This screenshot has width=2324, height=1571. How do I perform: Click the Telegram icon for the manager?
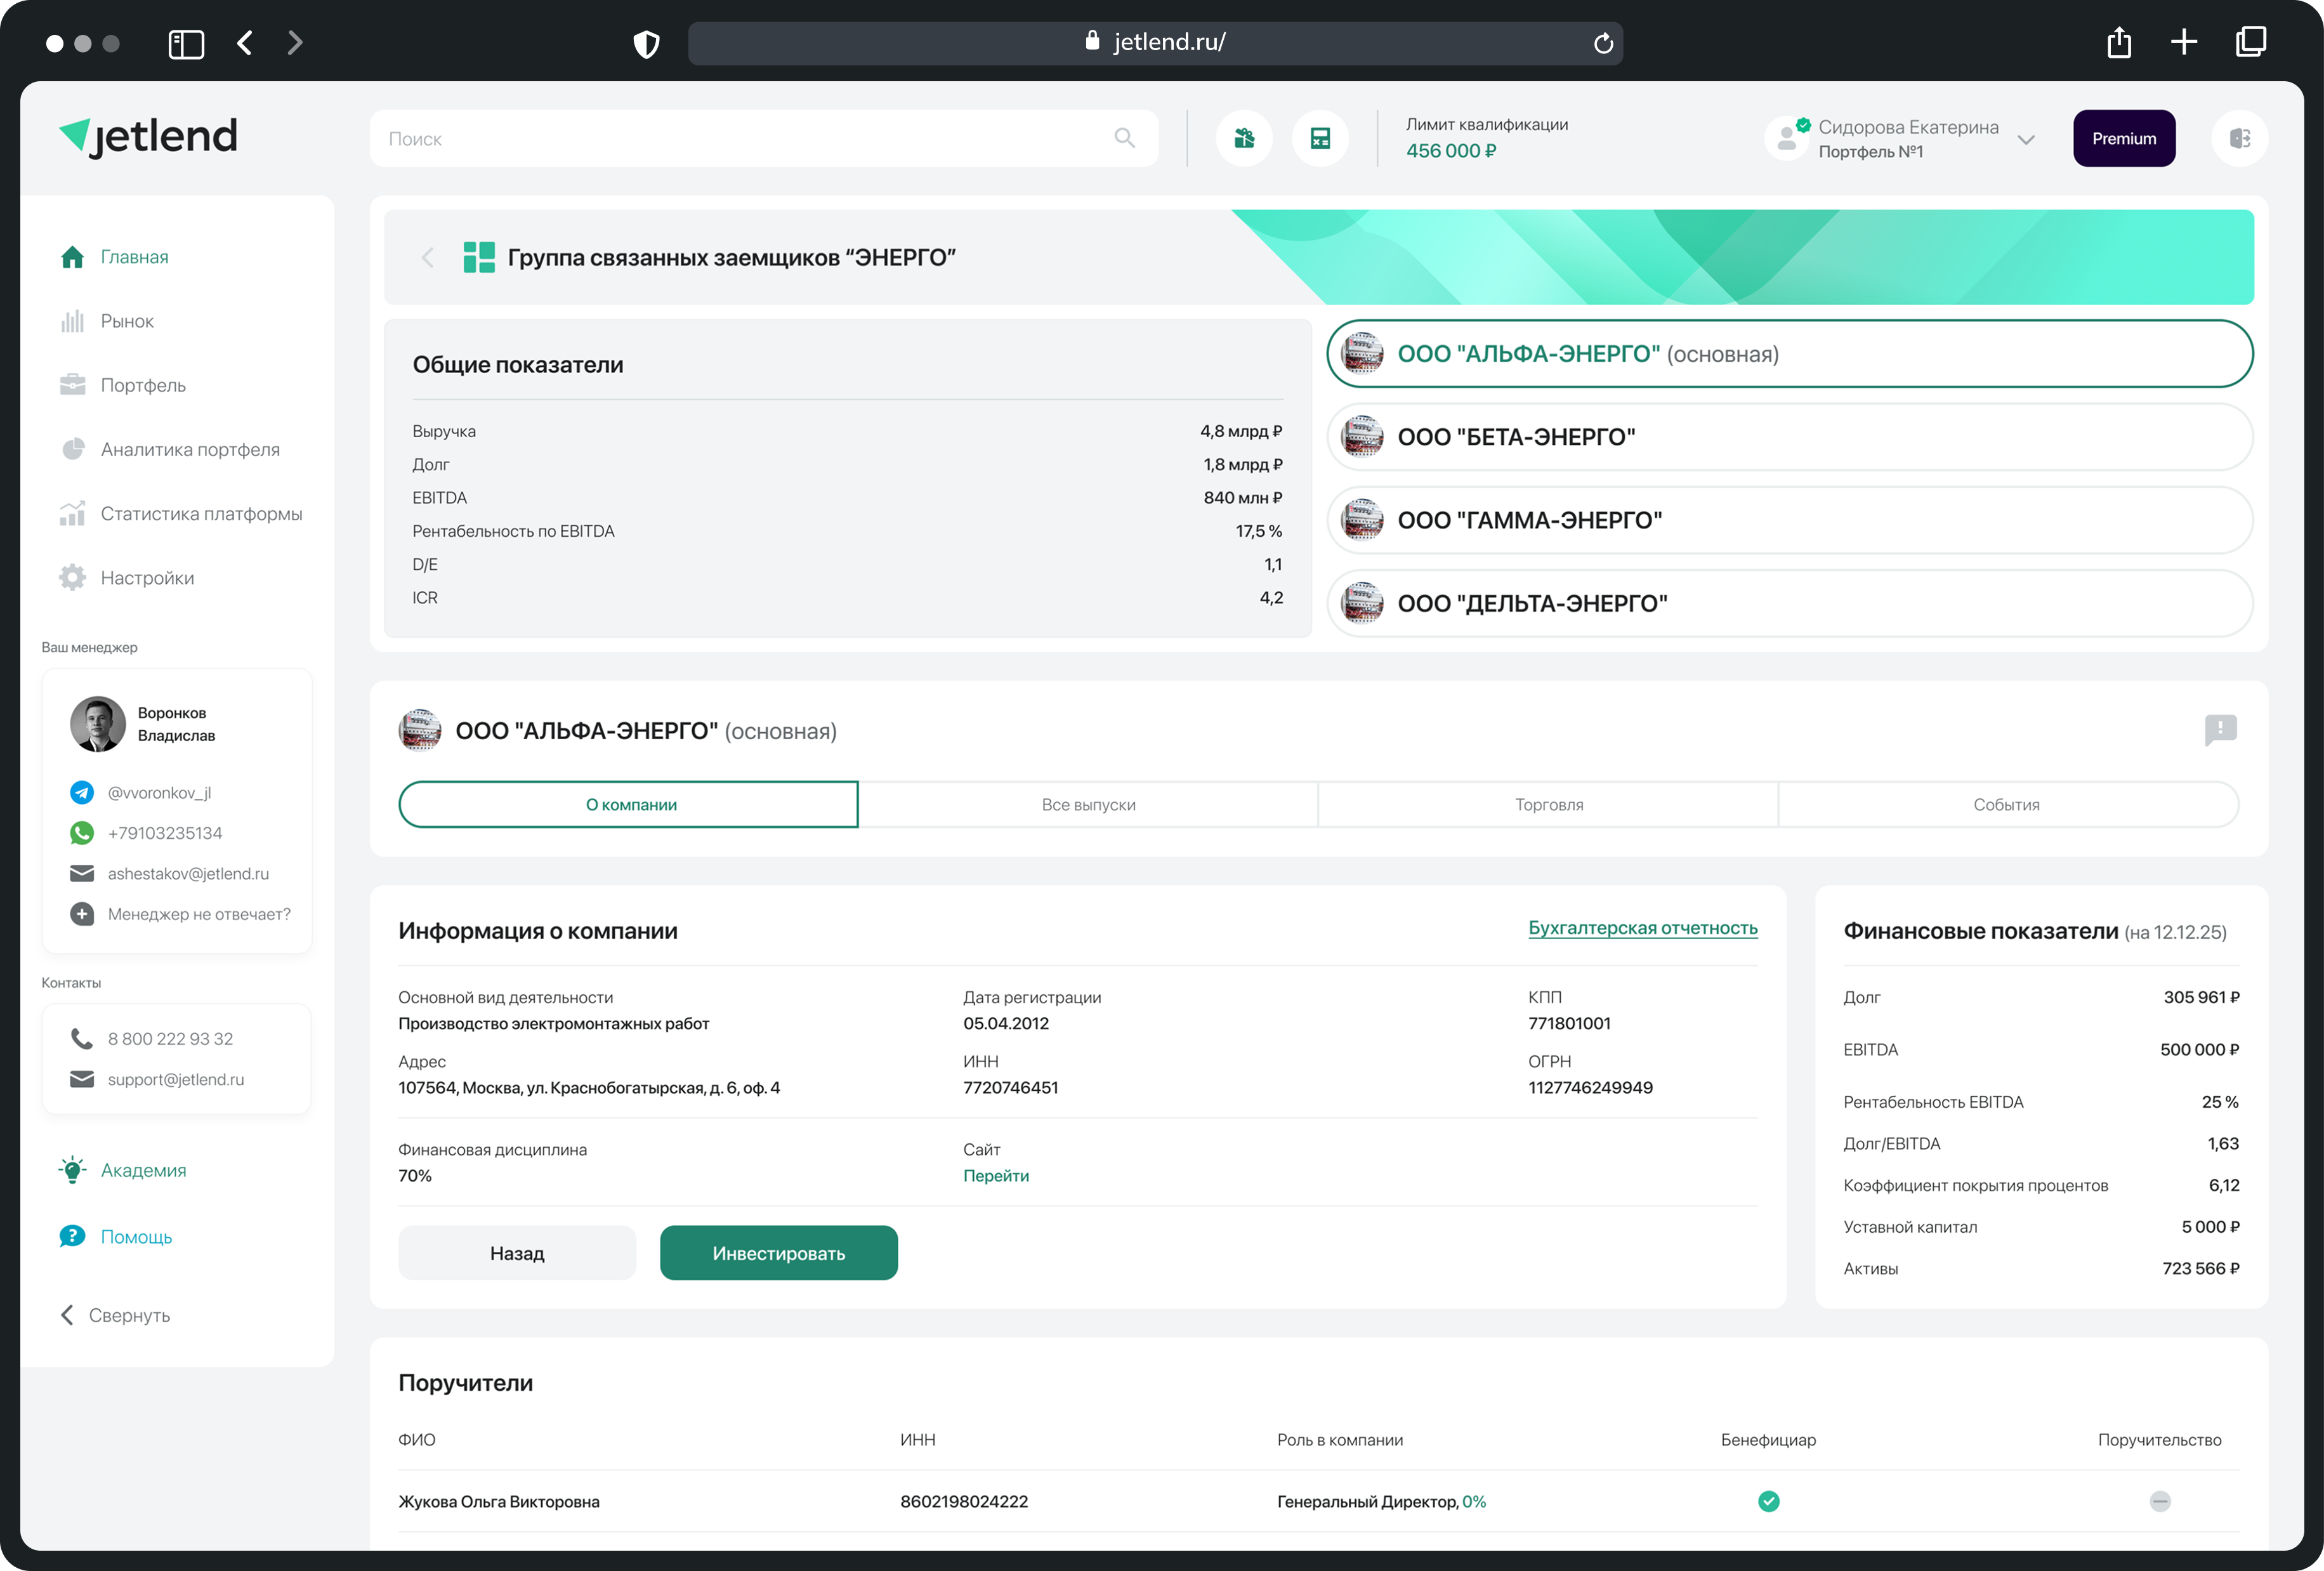82,793
